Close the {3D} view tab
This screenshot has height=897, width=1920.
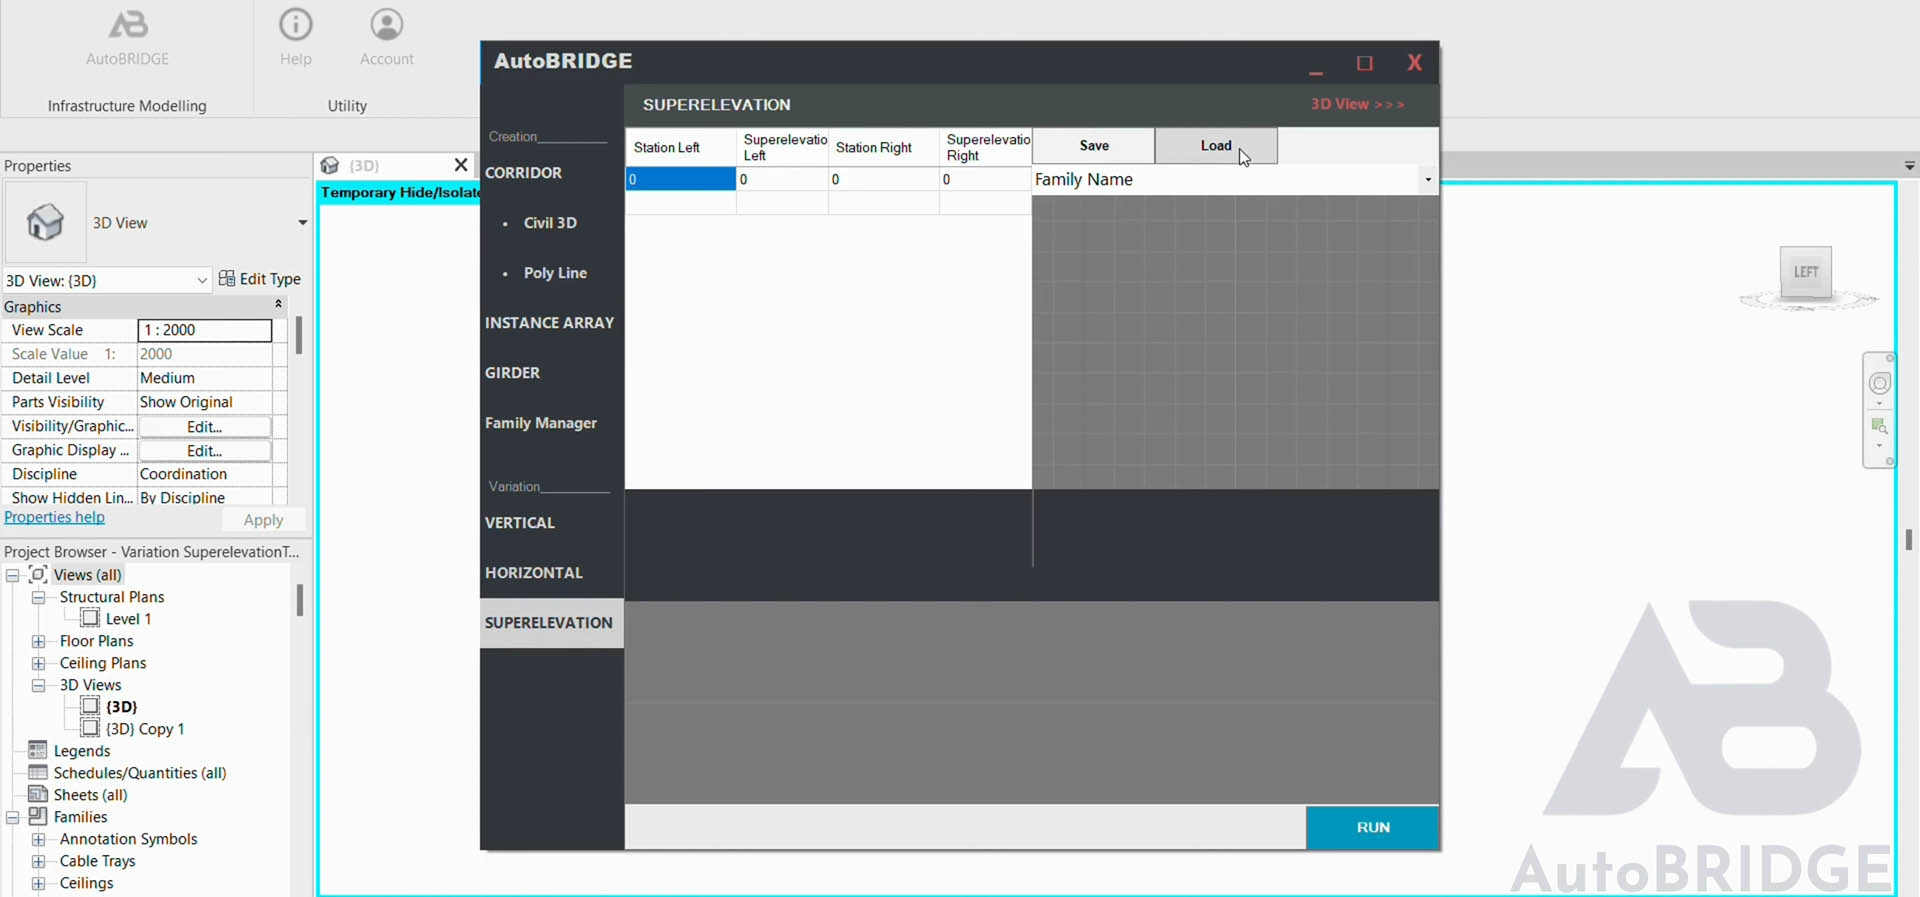(461, 165)
